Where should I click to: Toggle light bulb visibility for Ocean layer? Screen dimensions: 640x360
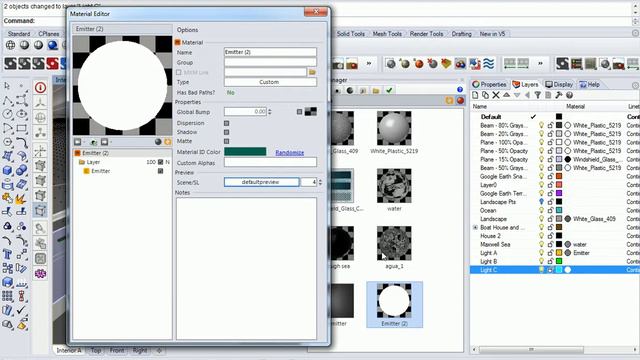coord(541,210)
